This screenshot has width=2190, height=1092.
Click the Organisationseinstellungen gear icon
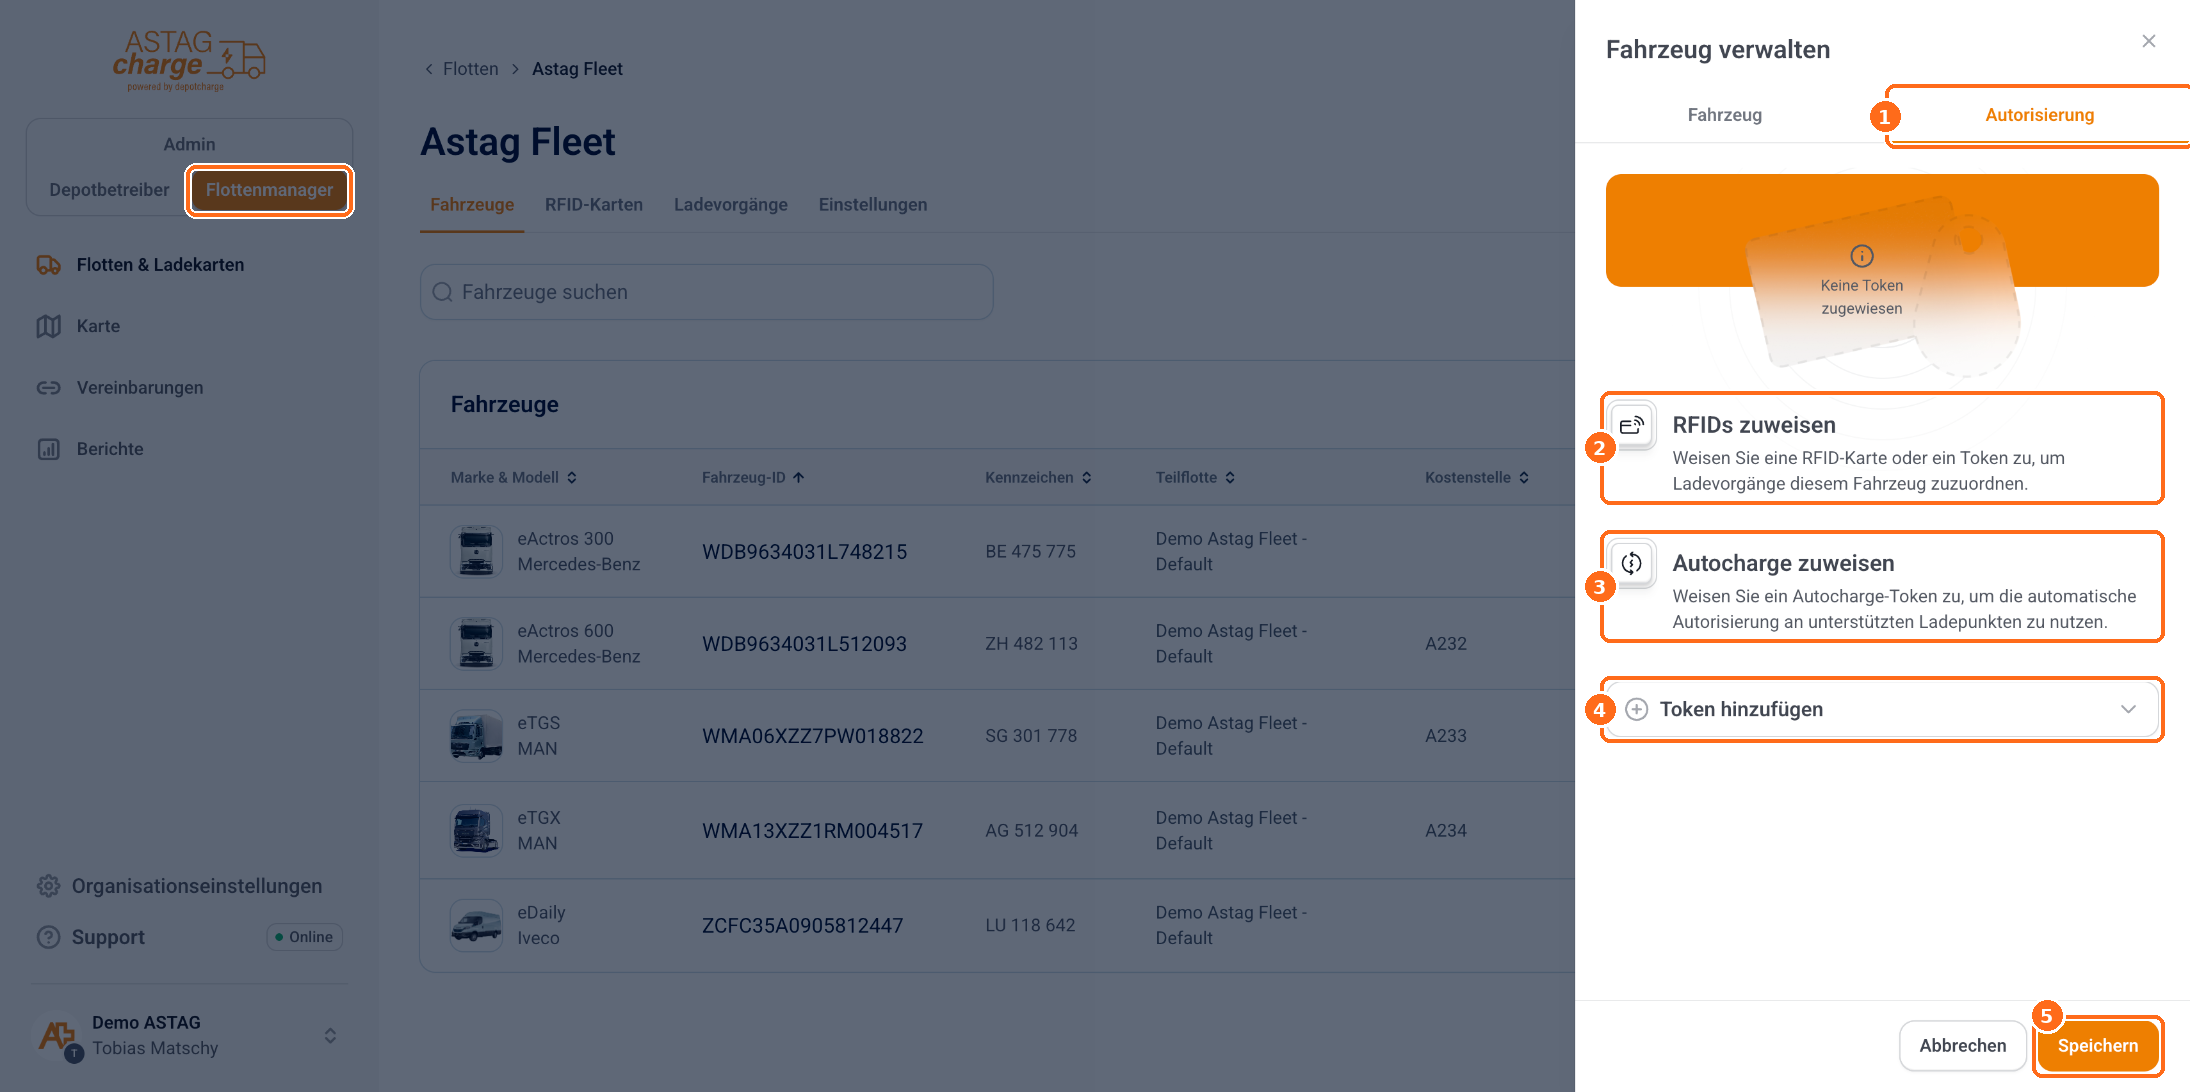[49, 886]
